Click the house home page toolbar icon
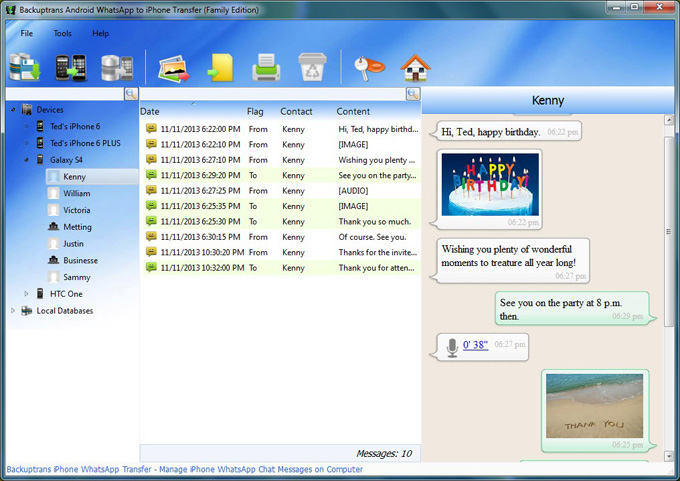This screenshot has width=680, height=481. pyautogui.click(x=415, y=68)
